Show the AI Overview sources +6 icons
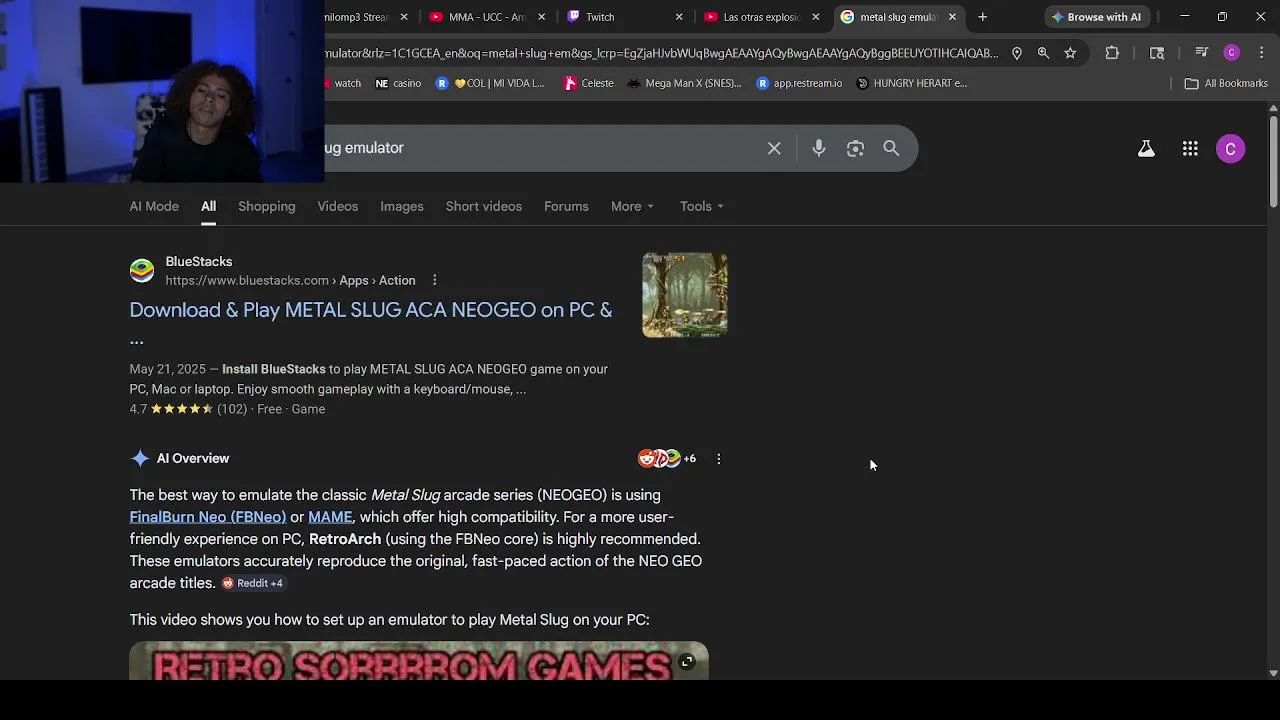Viewport: 1280px width, 720px height. tap(666, 459)
